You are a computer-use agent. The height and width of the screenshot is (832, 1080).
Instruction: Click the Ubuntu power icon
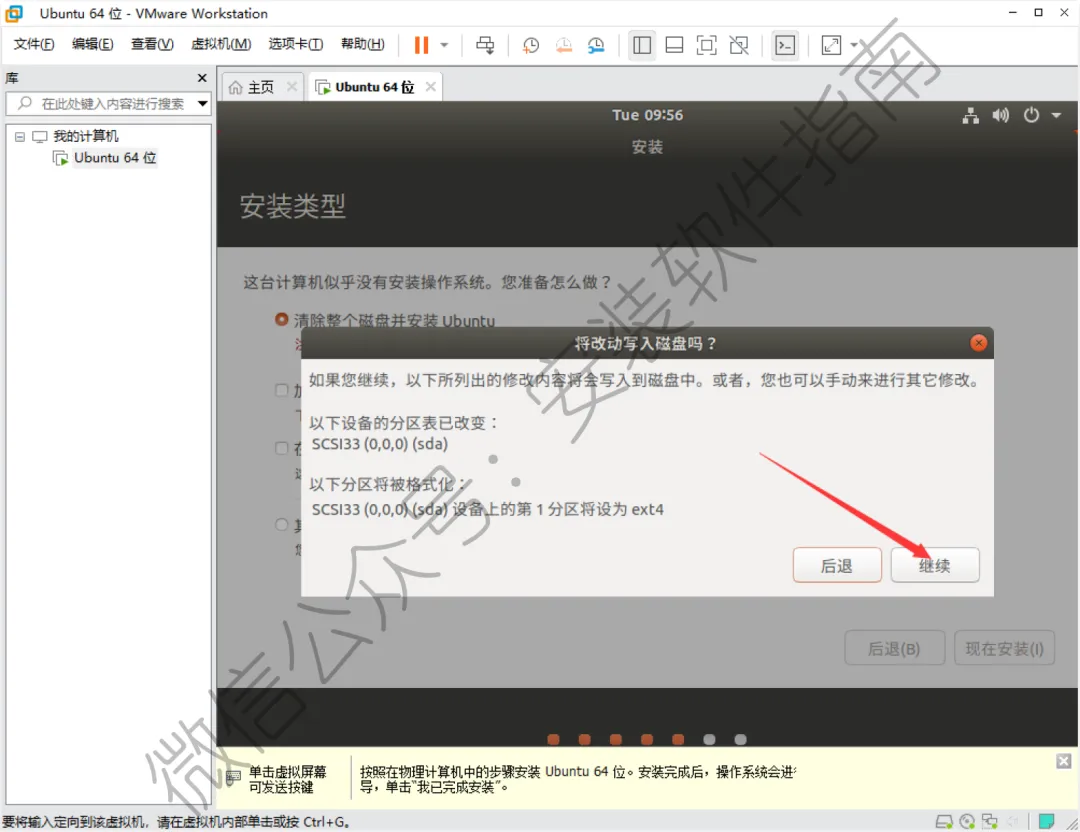click(1031, 116)
